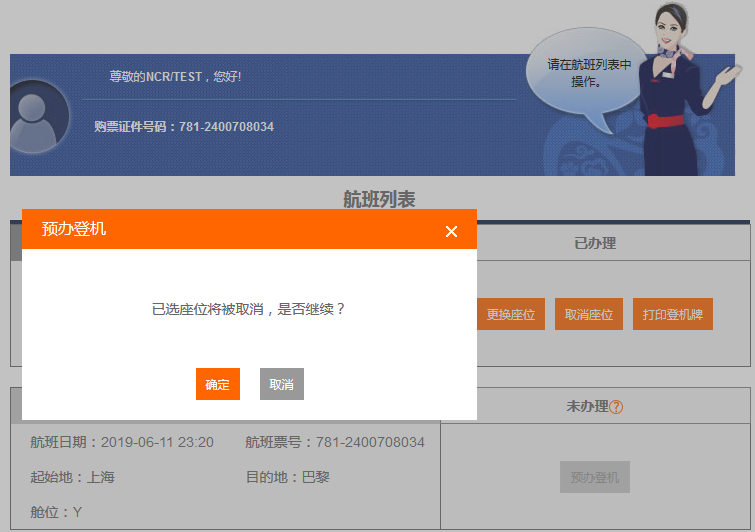Click the 确定 button to confirm
755x532 pixels.
coord(217,384)
